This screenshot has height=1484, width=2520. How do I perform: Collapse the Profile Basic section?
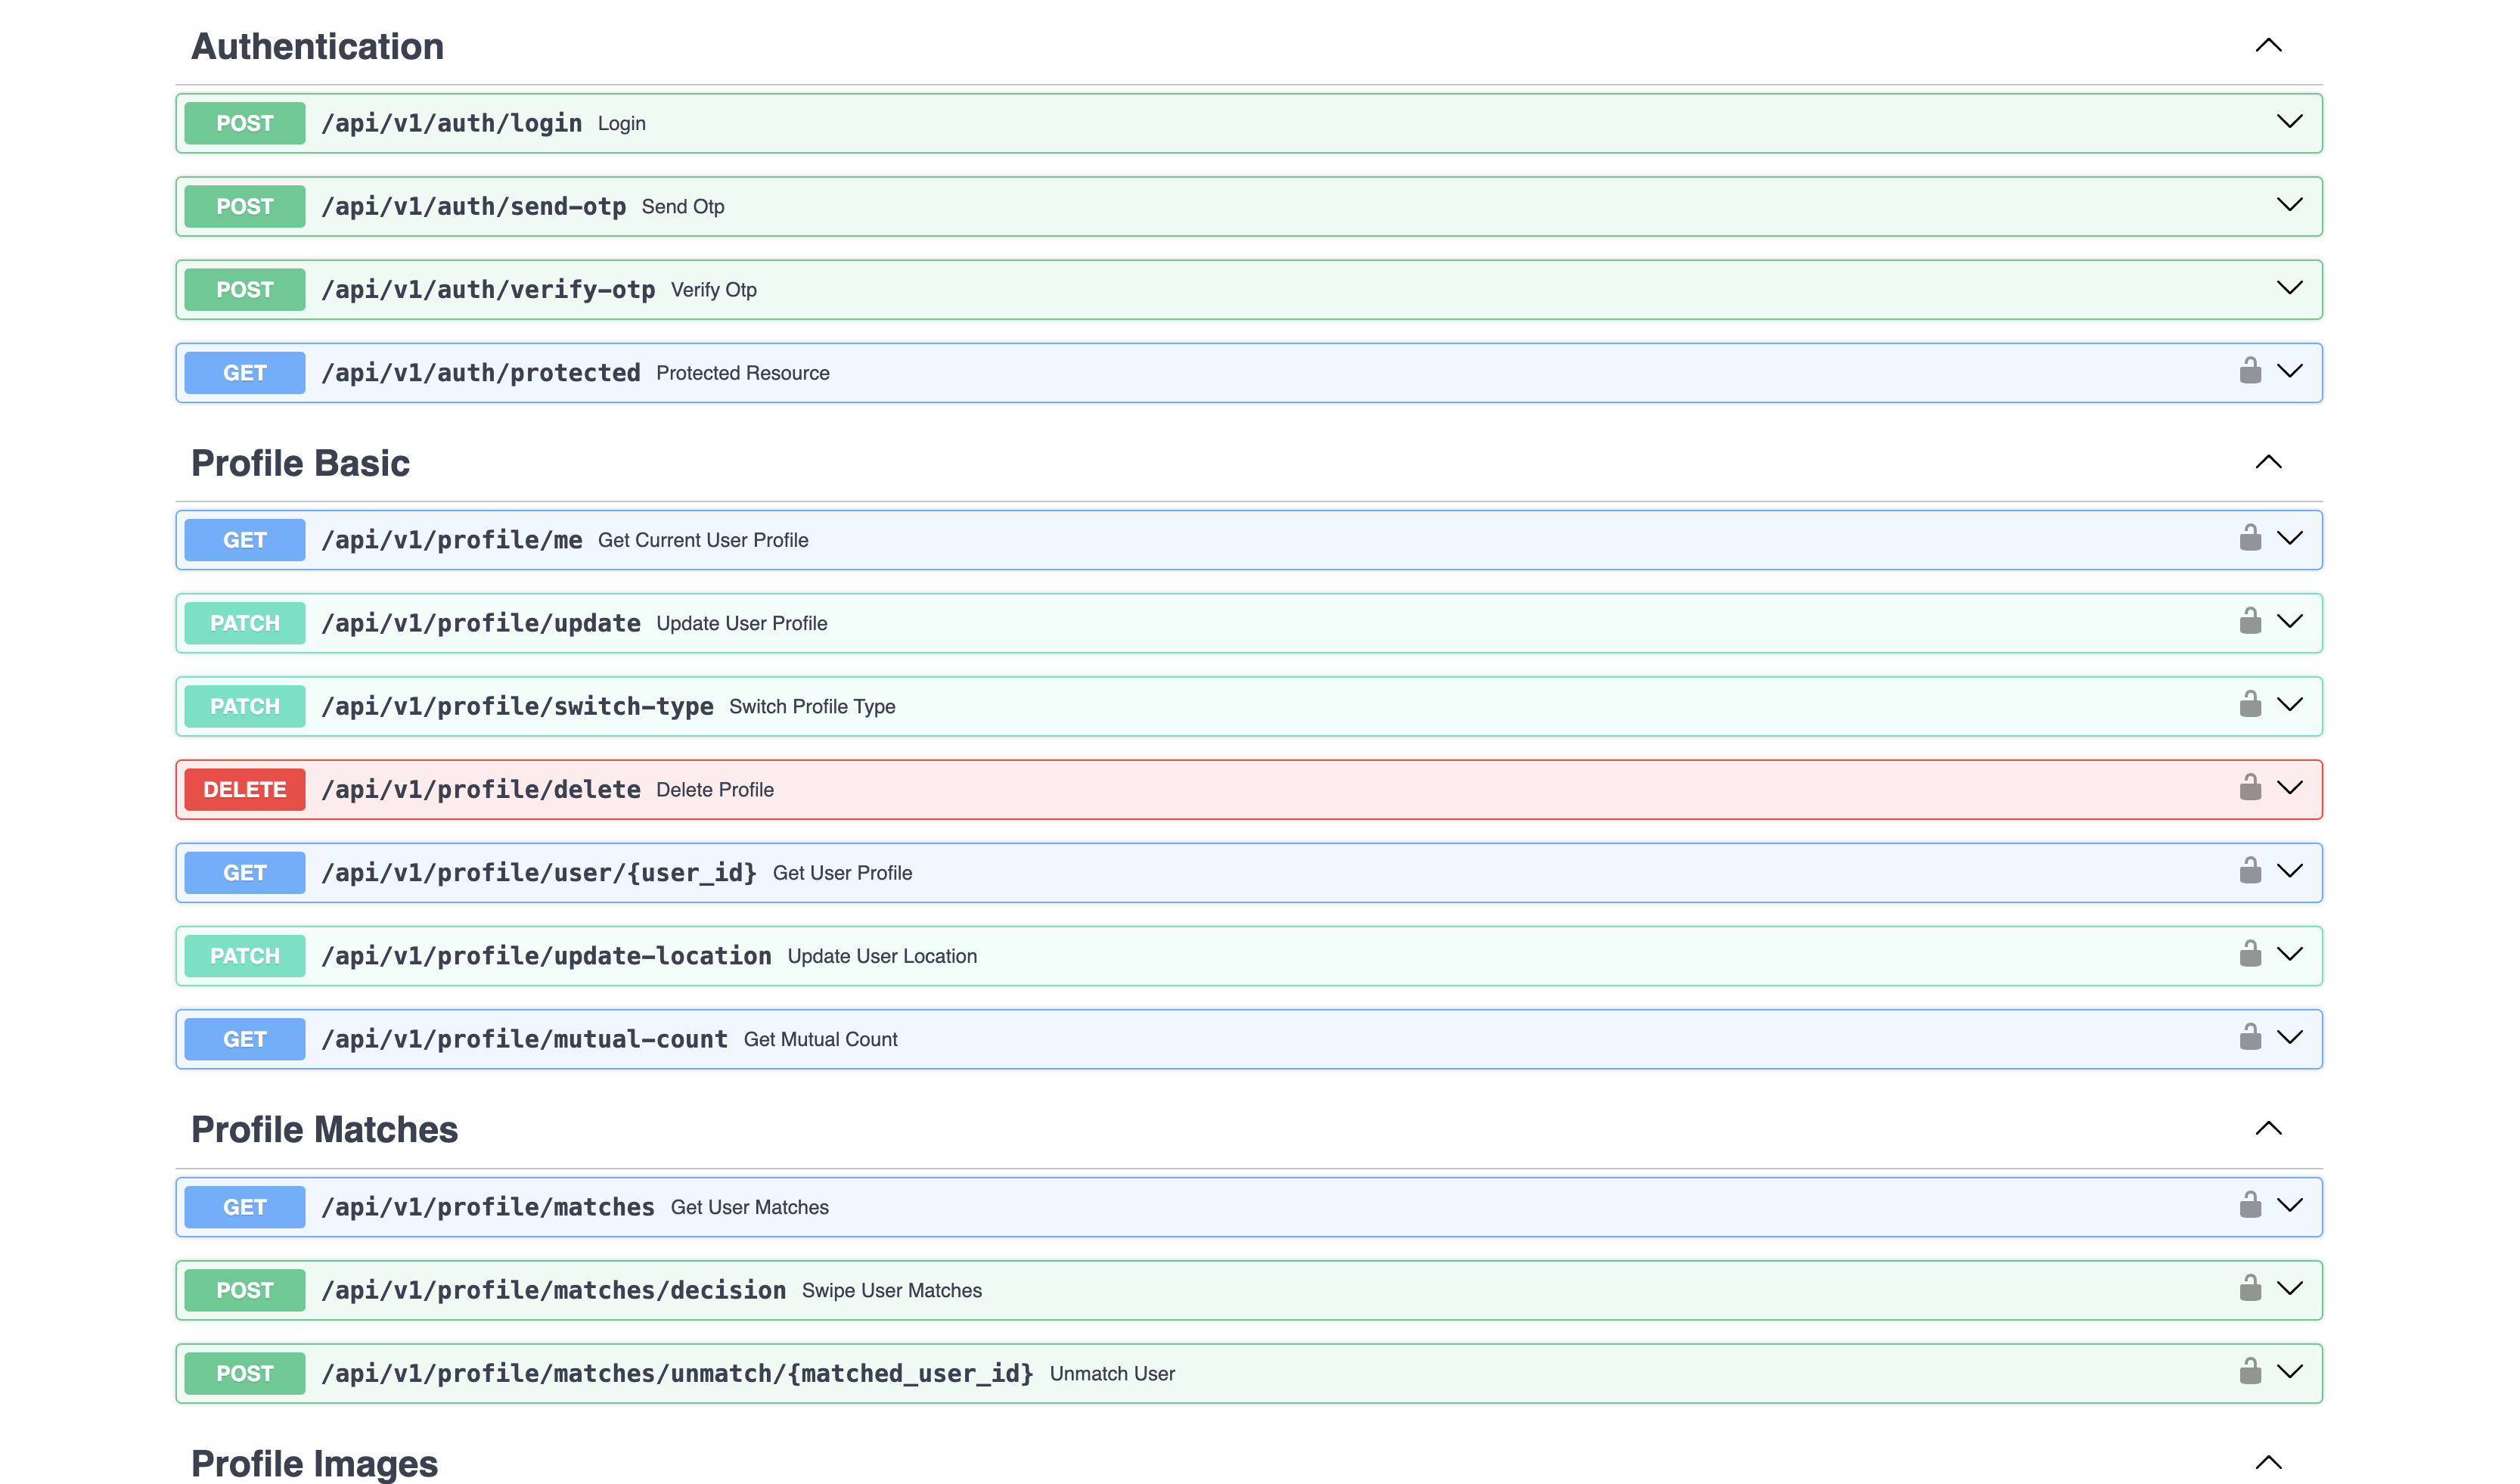point(2269,462)
